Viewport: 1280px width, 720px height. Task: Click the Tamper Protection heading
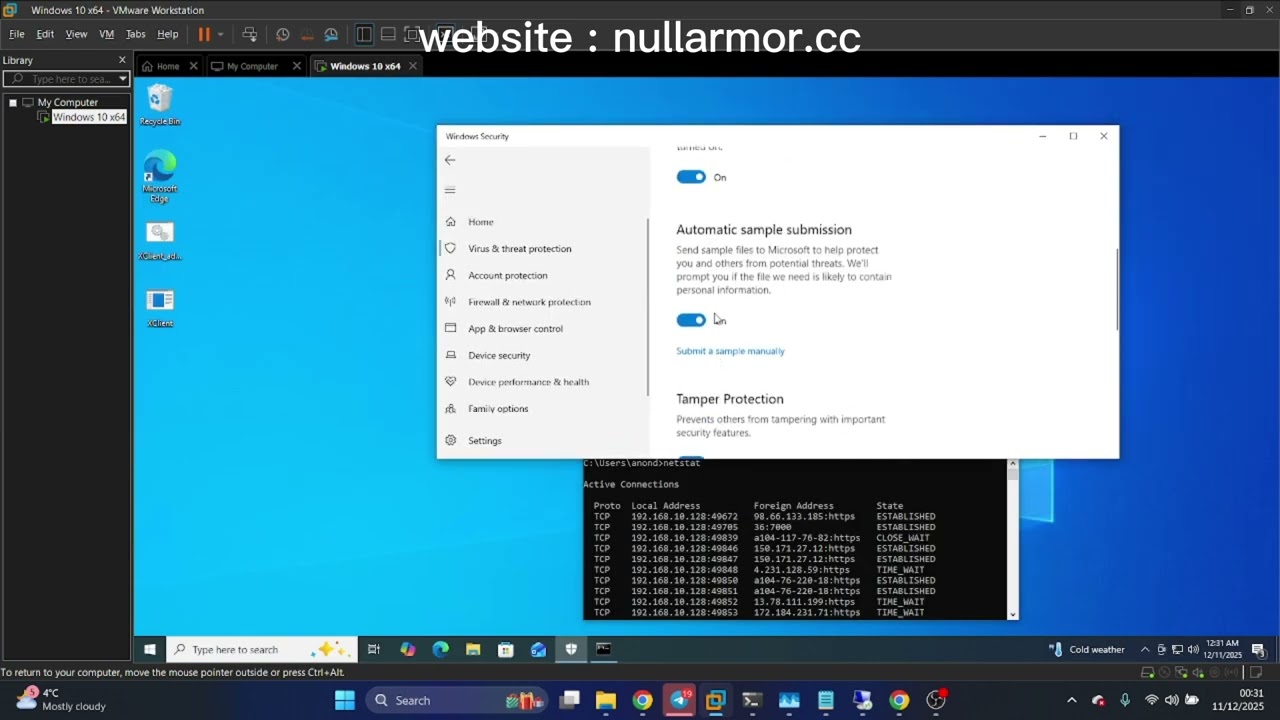pos(730,399)
